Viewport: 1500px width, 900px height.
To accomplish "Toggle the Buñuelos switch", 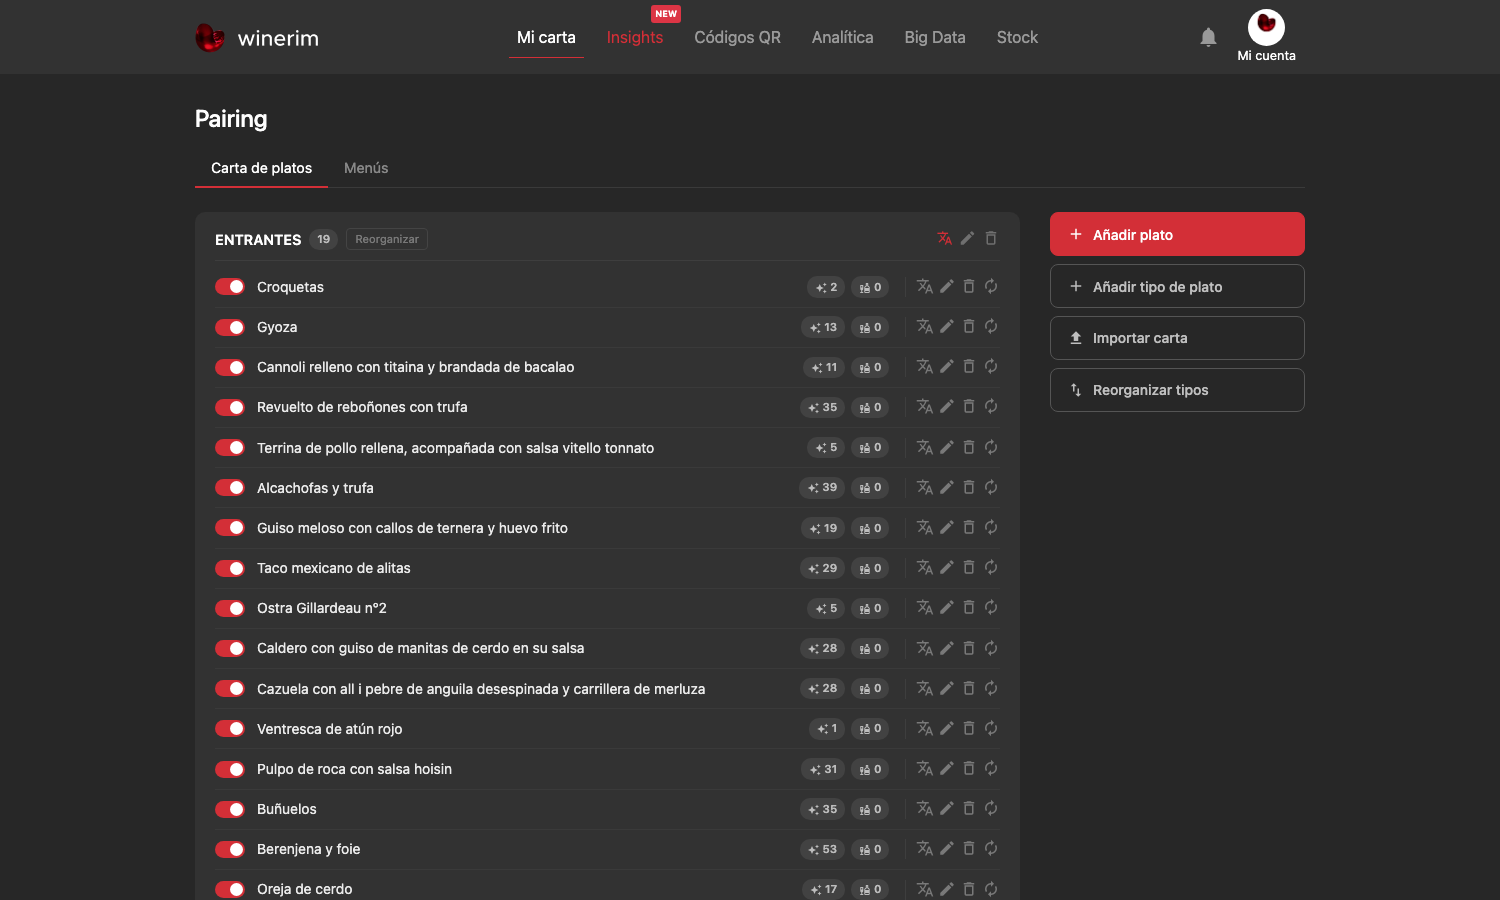I will (x=230, y=809).
